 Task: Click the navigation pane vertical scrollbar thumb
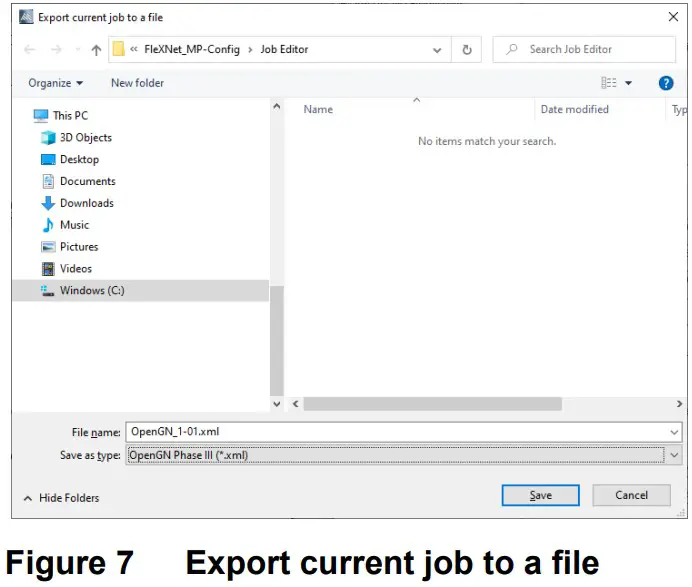pos(277,341)
